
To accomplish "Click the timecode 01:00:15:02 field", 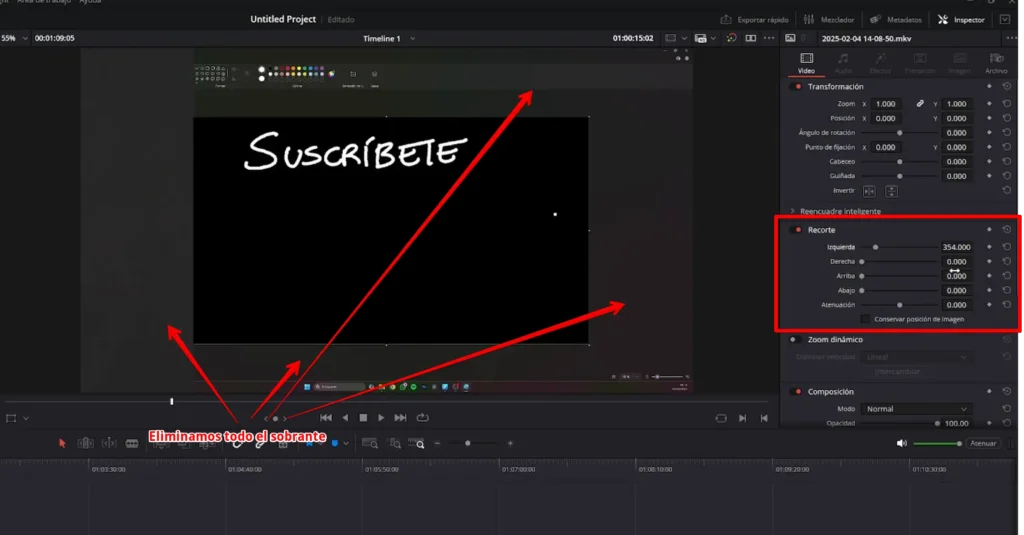I will coord(633,39).
